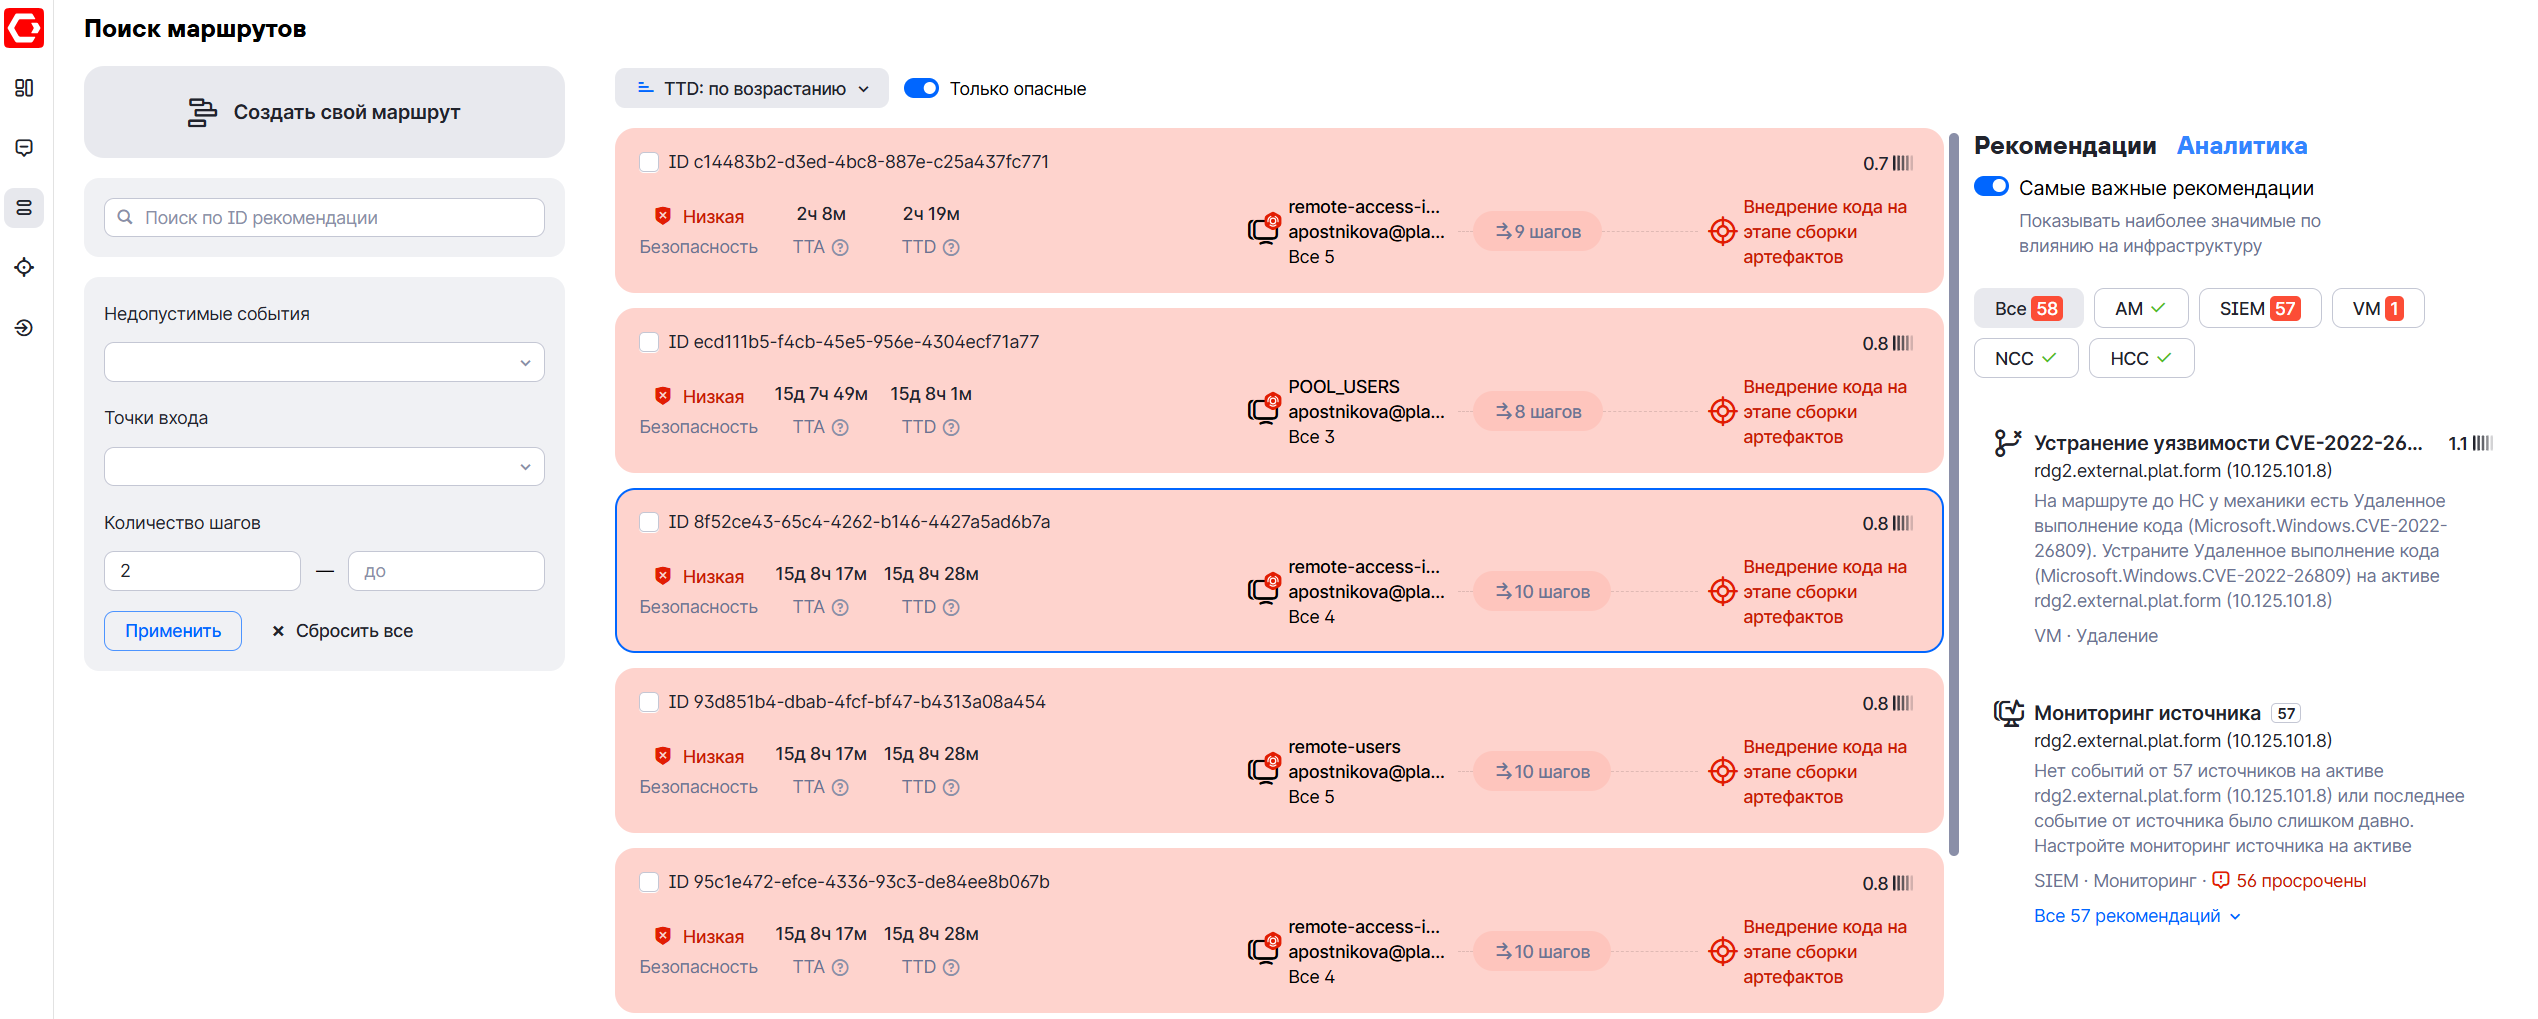This screenshot has height=1019, width=2538.
Task: Open the dashboard icon in the sidebar
Action: (x=24, y=88)
